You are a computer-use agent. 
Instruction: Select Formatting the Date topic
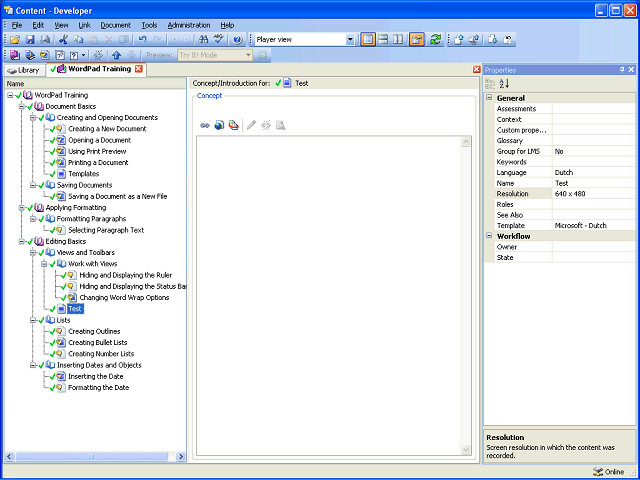[x=98, y=388]
